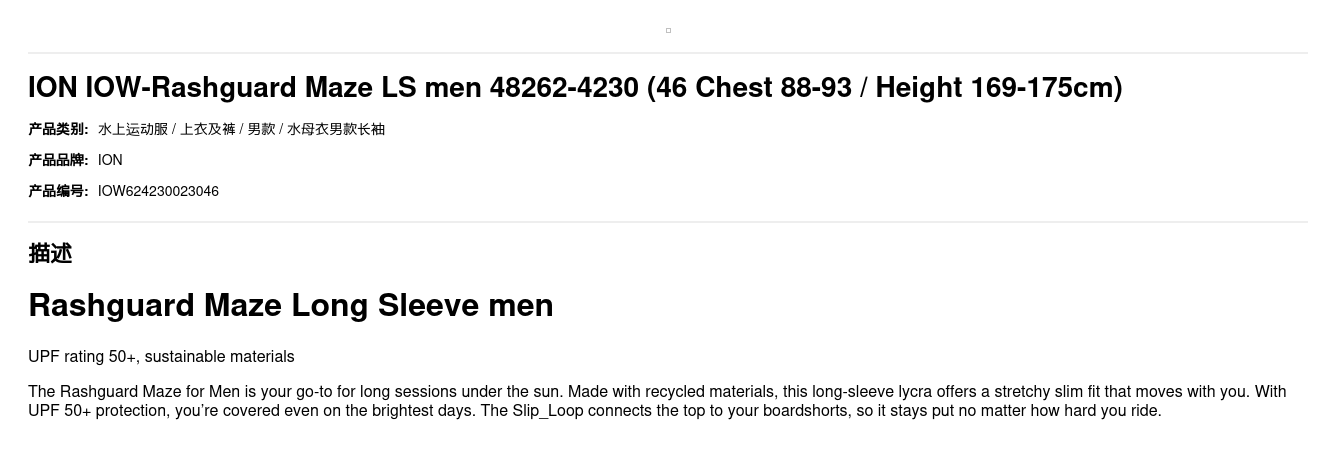This screenshot has width=1328, height=466.
Task: Go to the 水母衣男款长袖 category
Action: (x=335, y=129)
